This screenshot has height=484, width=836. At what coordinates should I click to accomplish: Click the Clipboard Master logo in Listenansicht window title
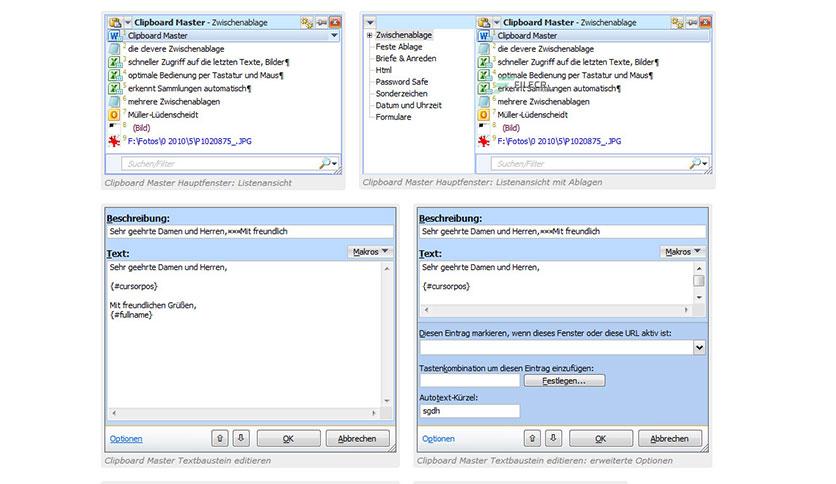click(x=115, y=22)
